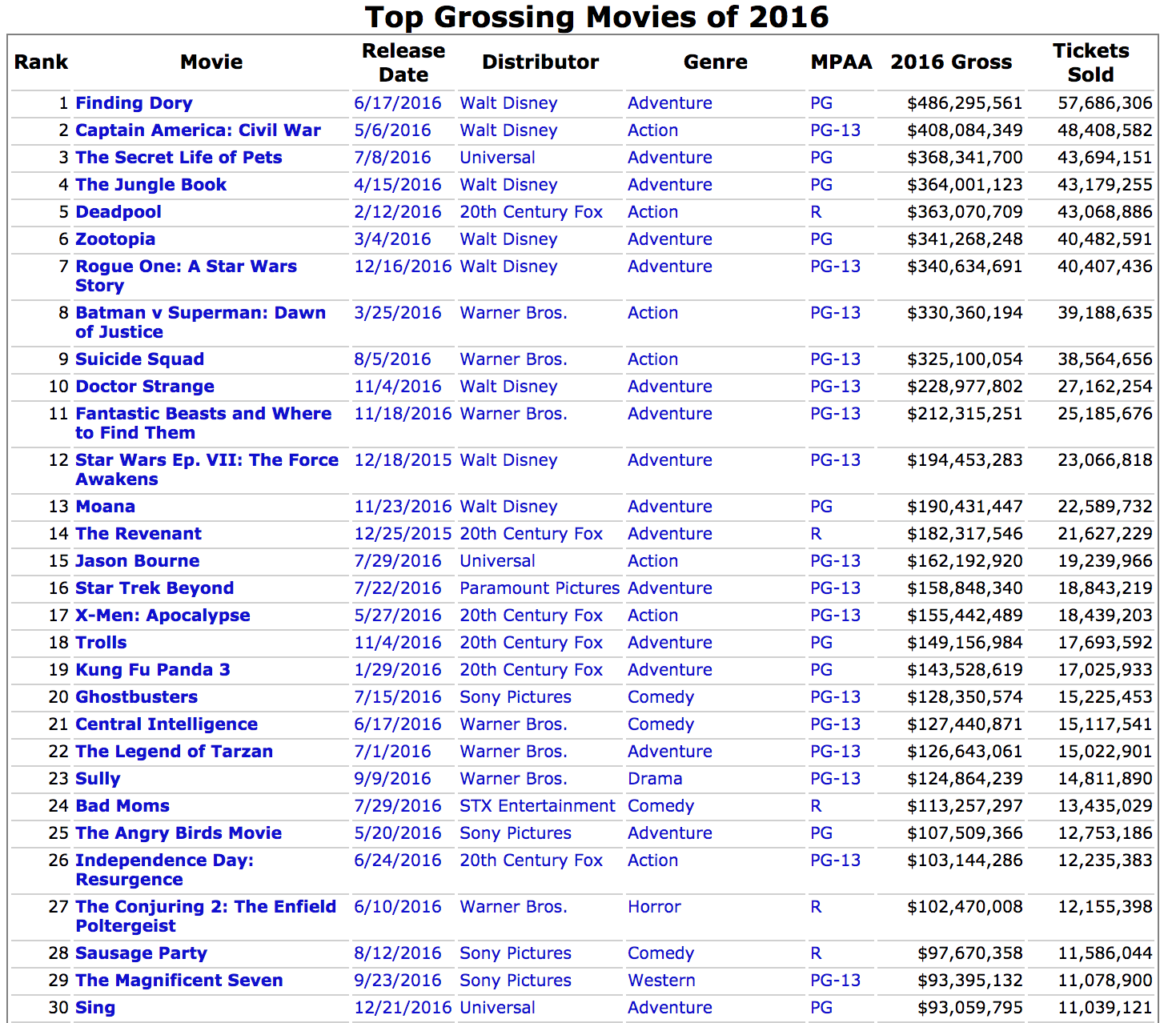Click the Moana title link
1164x1023 pixels.
pos(105,506)
